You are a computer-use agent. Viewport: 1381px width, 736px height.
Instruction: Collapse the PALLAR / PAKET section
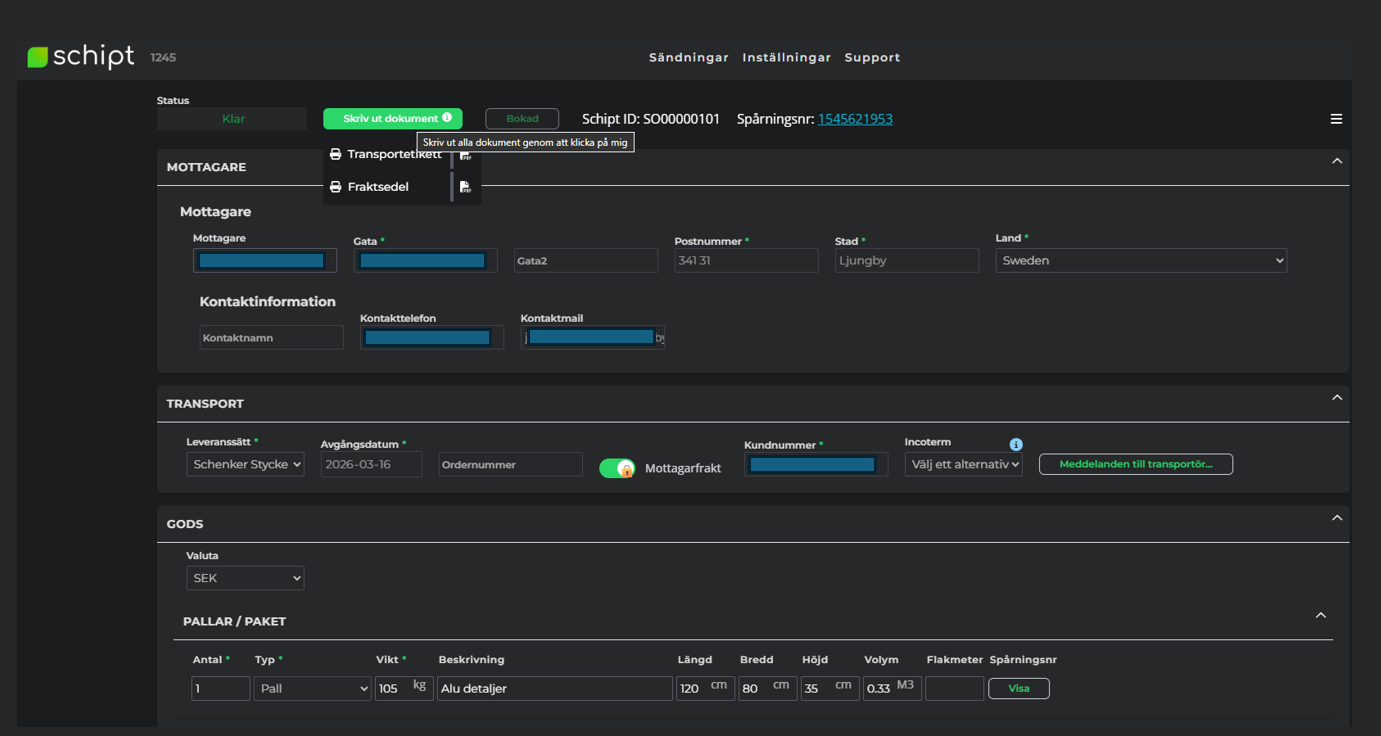coord(1320,615)
